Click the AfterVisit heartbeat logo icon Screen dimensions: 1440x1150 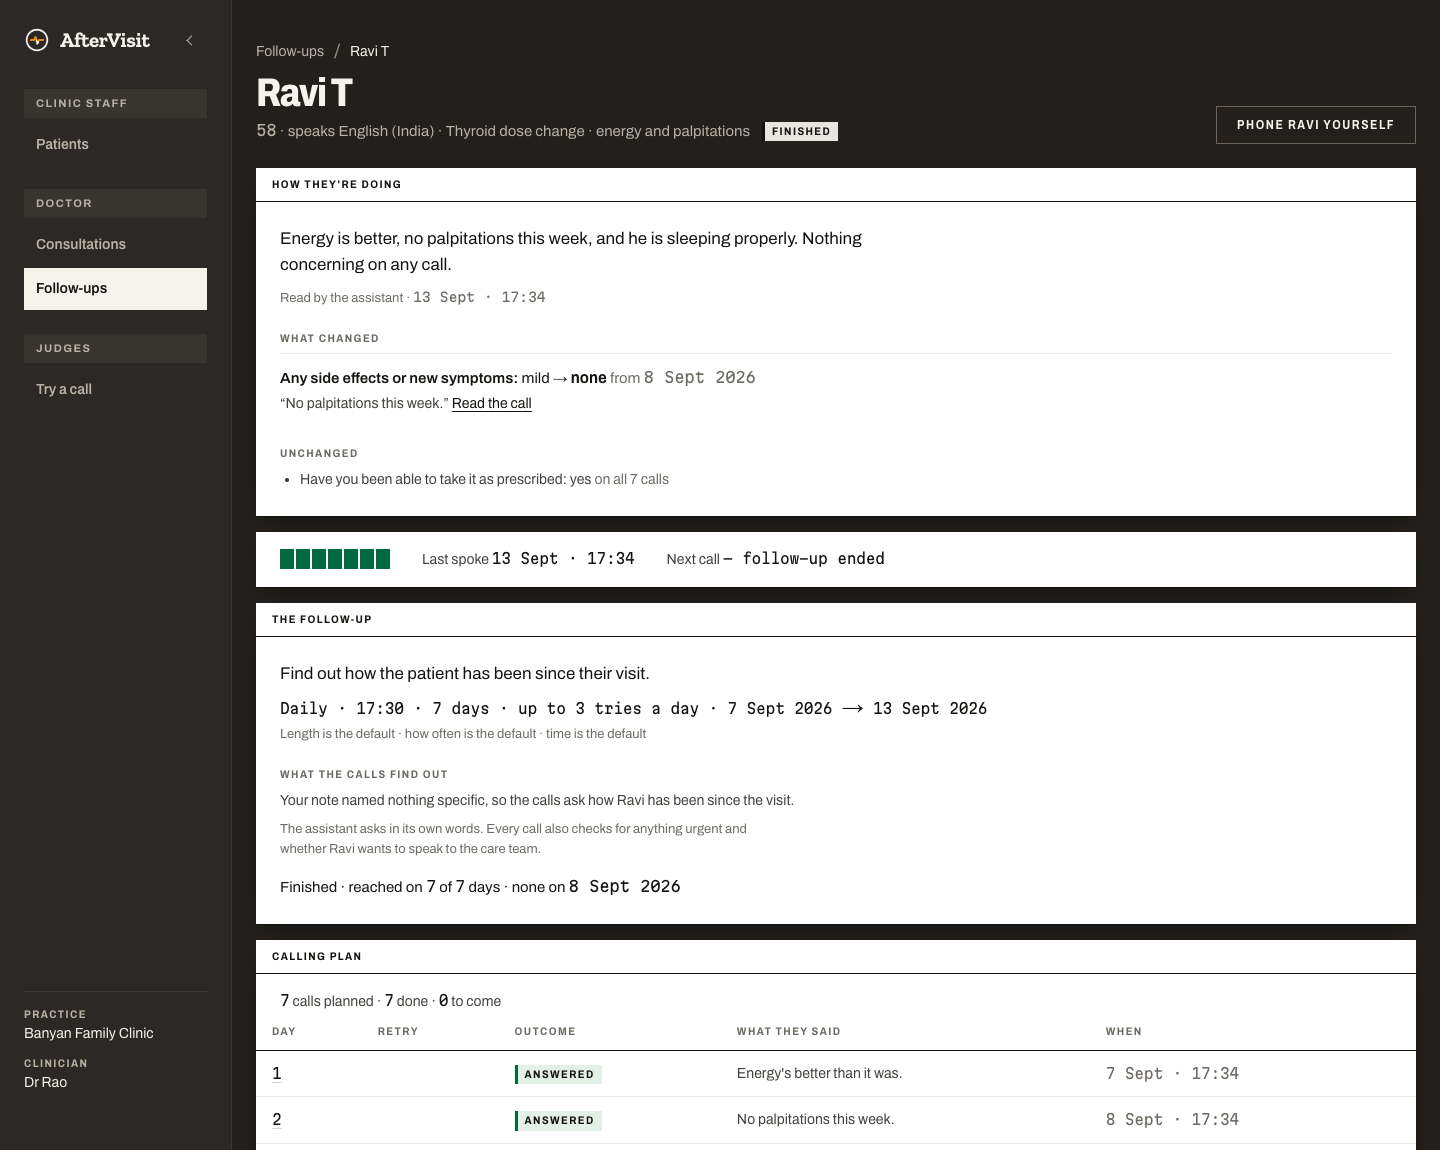37,40
